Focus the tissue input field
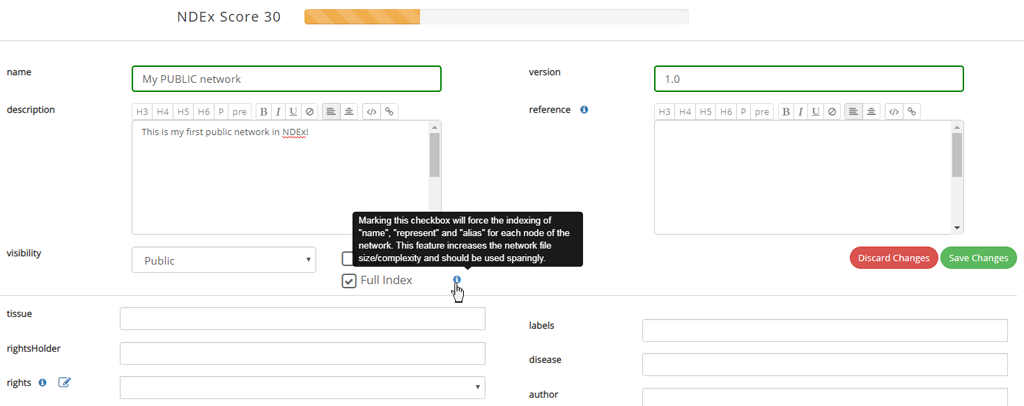Viewport: 1024px width, 406px height. click(x=302, y=319)
